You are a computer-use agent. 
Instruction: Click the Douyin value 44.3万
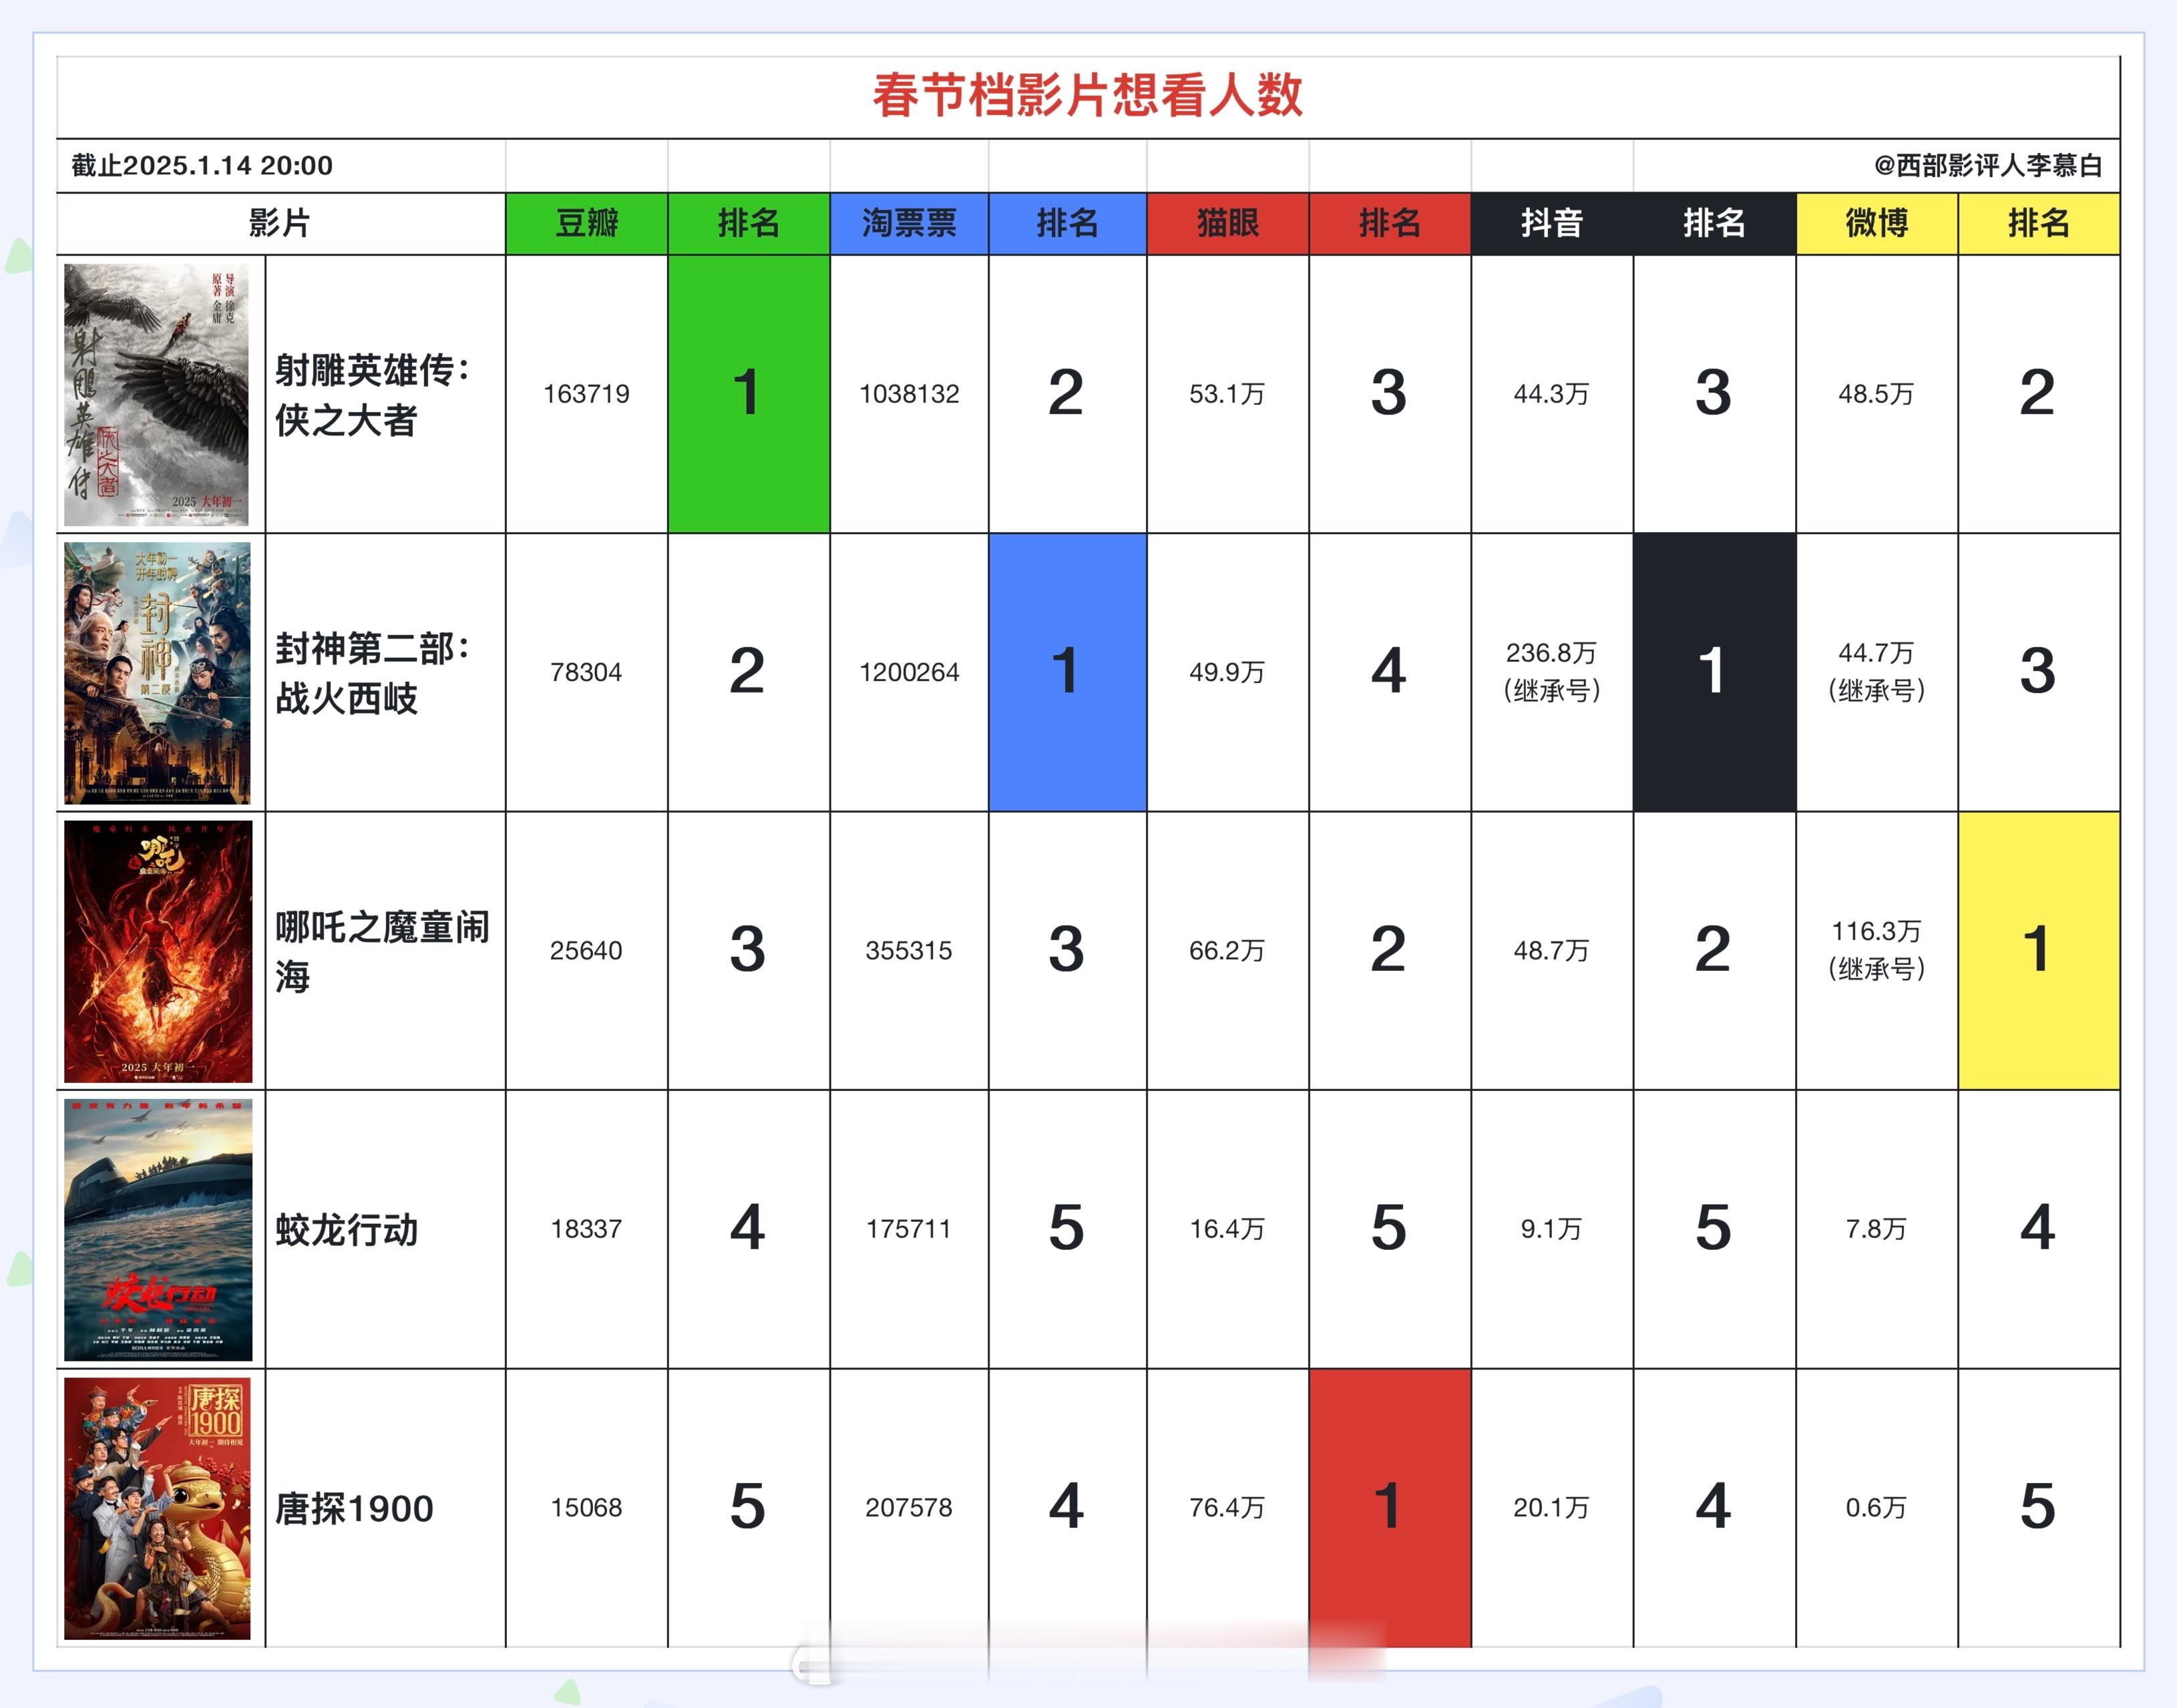click(x=1551, y=394)
